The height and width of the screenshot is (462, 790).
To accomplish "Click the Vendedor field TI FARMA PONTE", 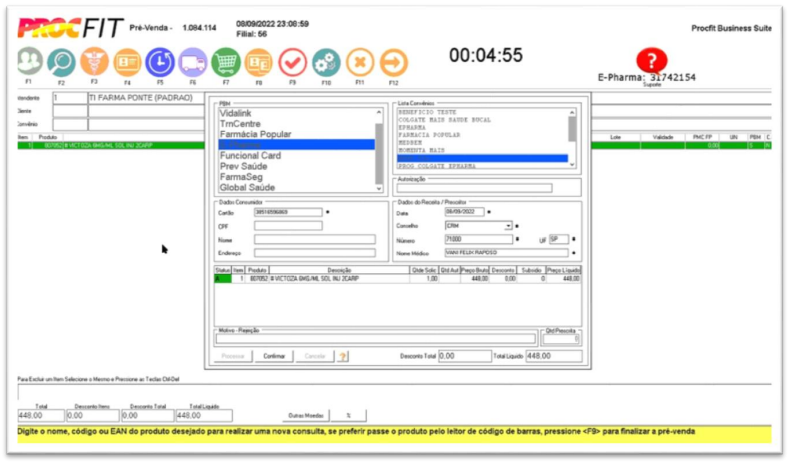I will pos(146,98).
